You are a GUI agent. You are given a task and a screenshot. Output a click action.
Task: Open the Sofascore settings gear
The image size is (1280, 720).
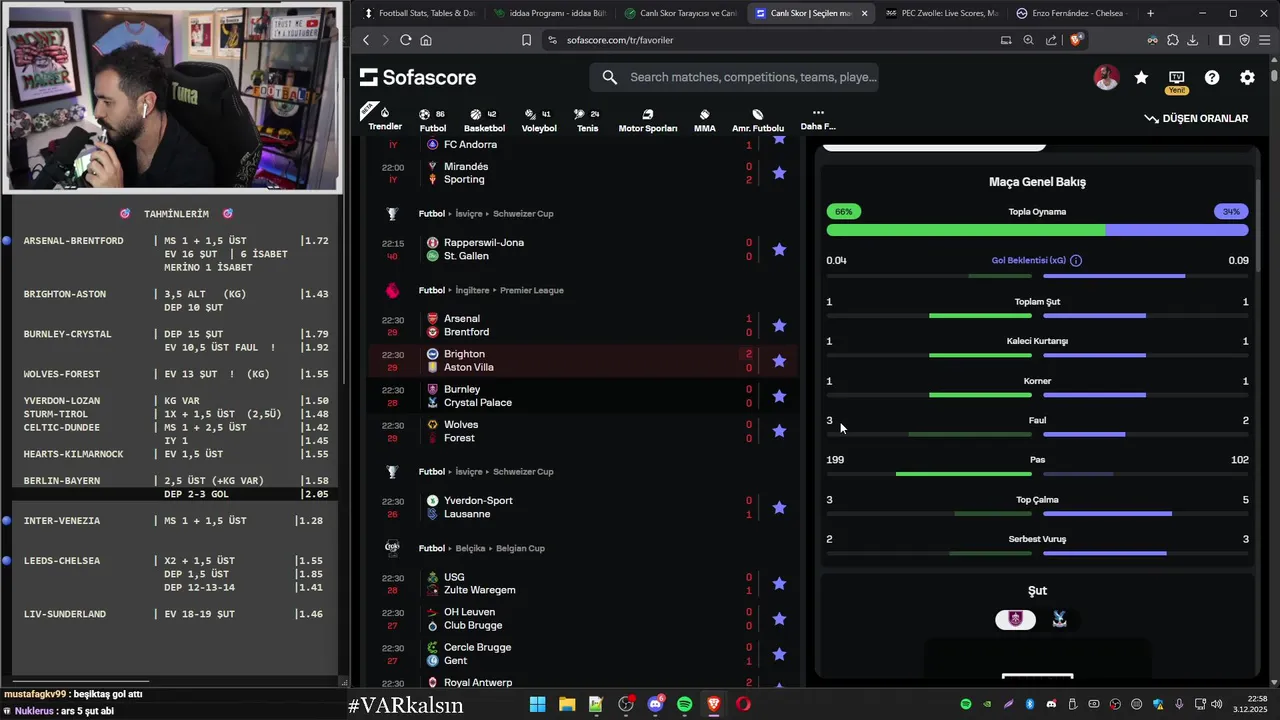point(1247,77)
